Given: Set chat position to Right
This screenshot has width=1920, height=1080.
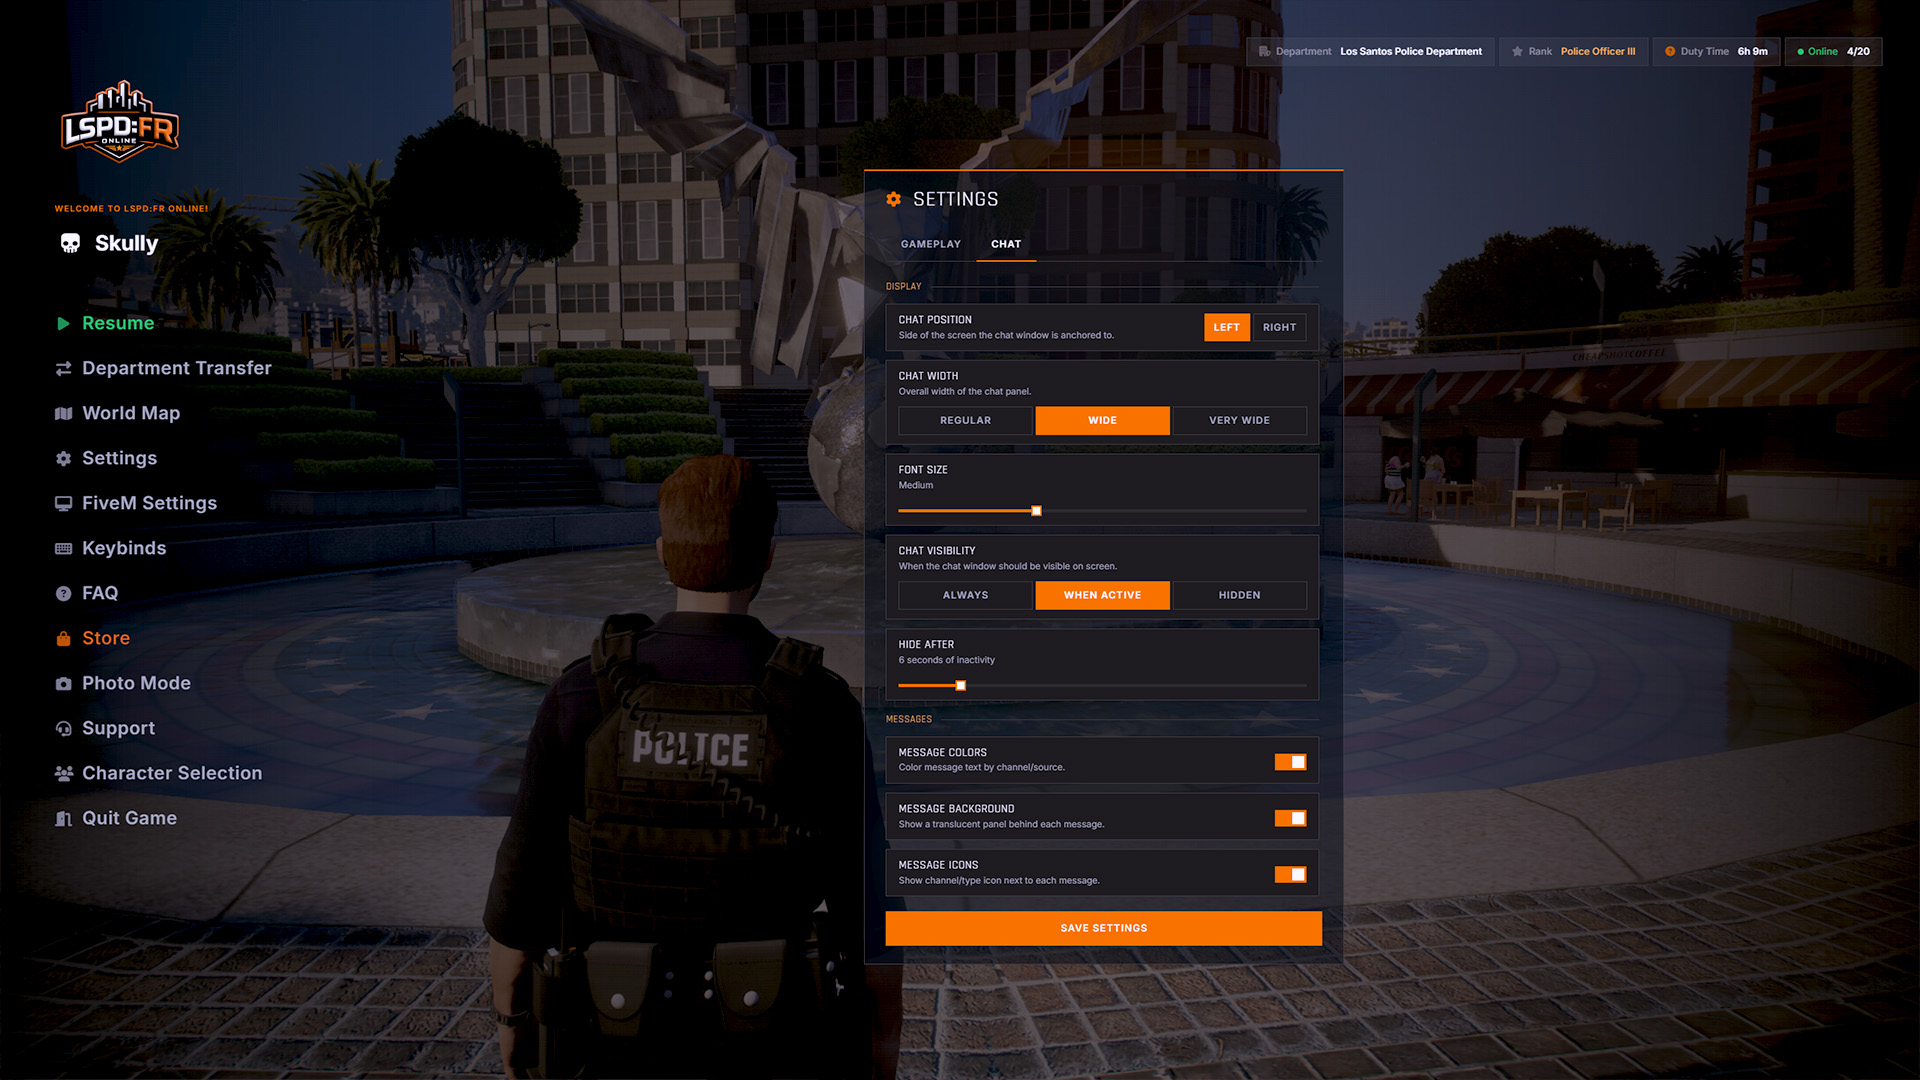Looking at the screenshot, I should 1279,327.
